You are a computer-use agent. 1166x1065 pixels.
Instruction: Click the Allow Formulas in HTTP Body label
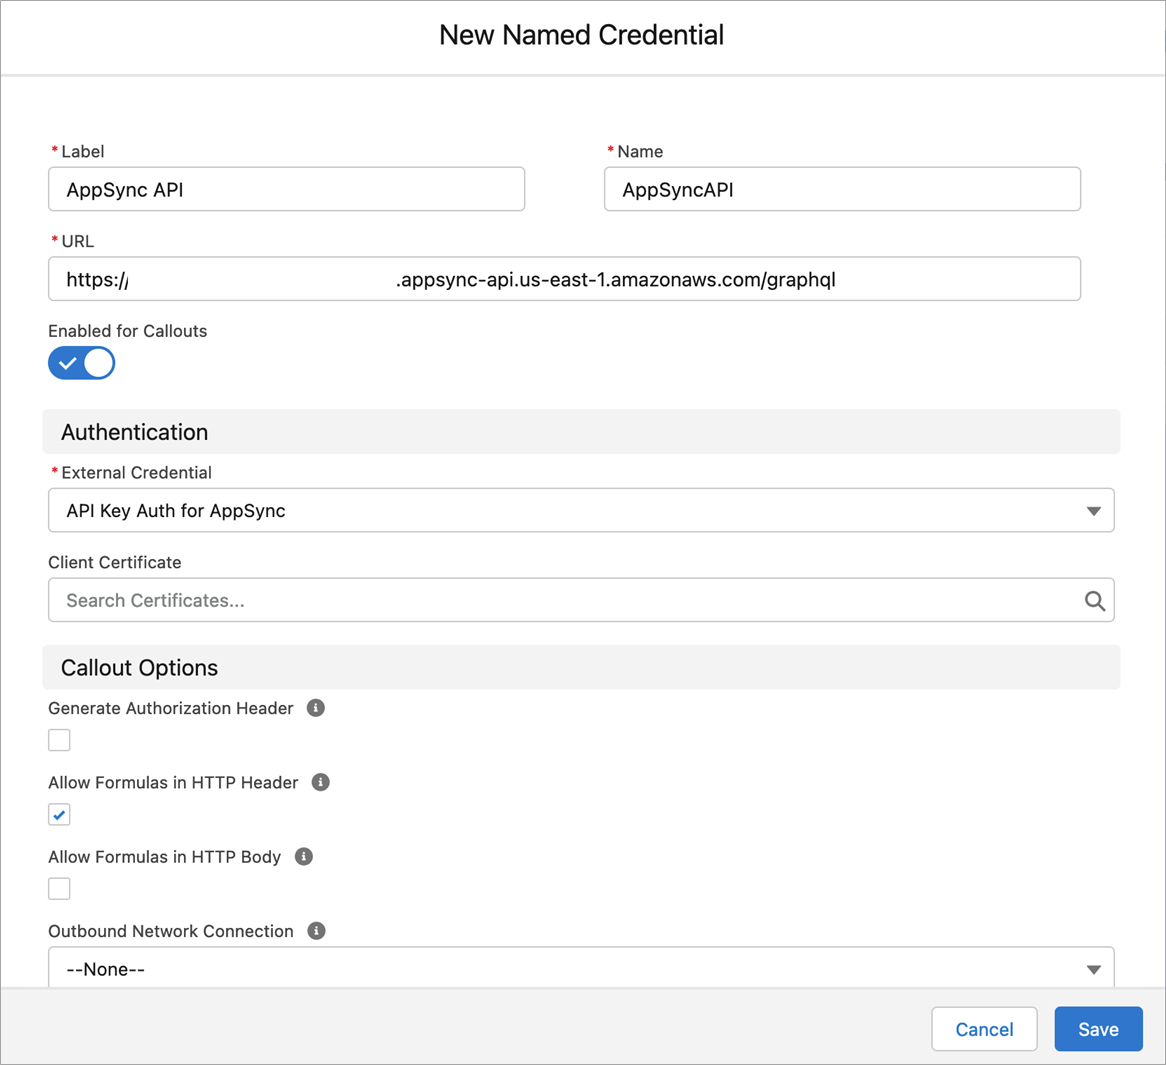pos(164,857)
